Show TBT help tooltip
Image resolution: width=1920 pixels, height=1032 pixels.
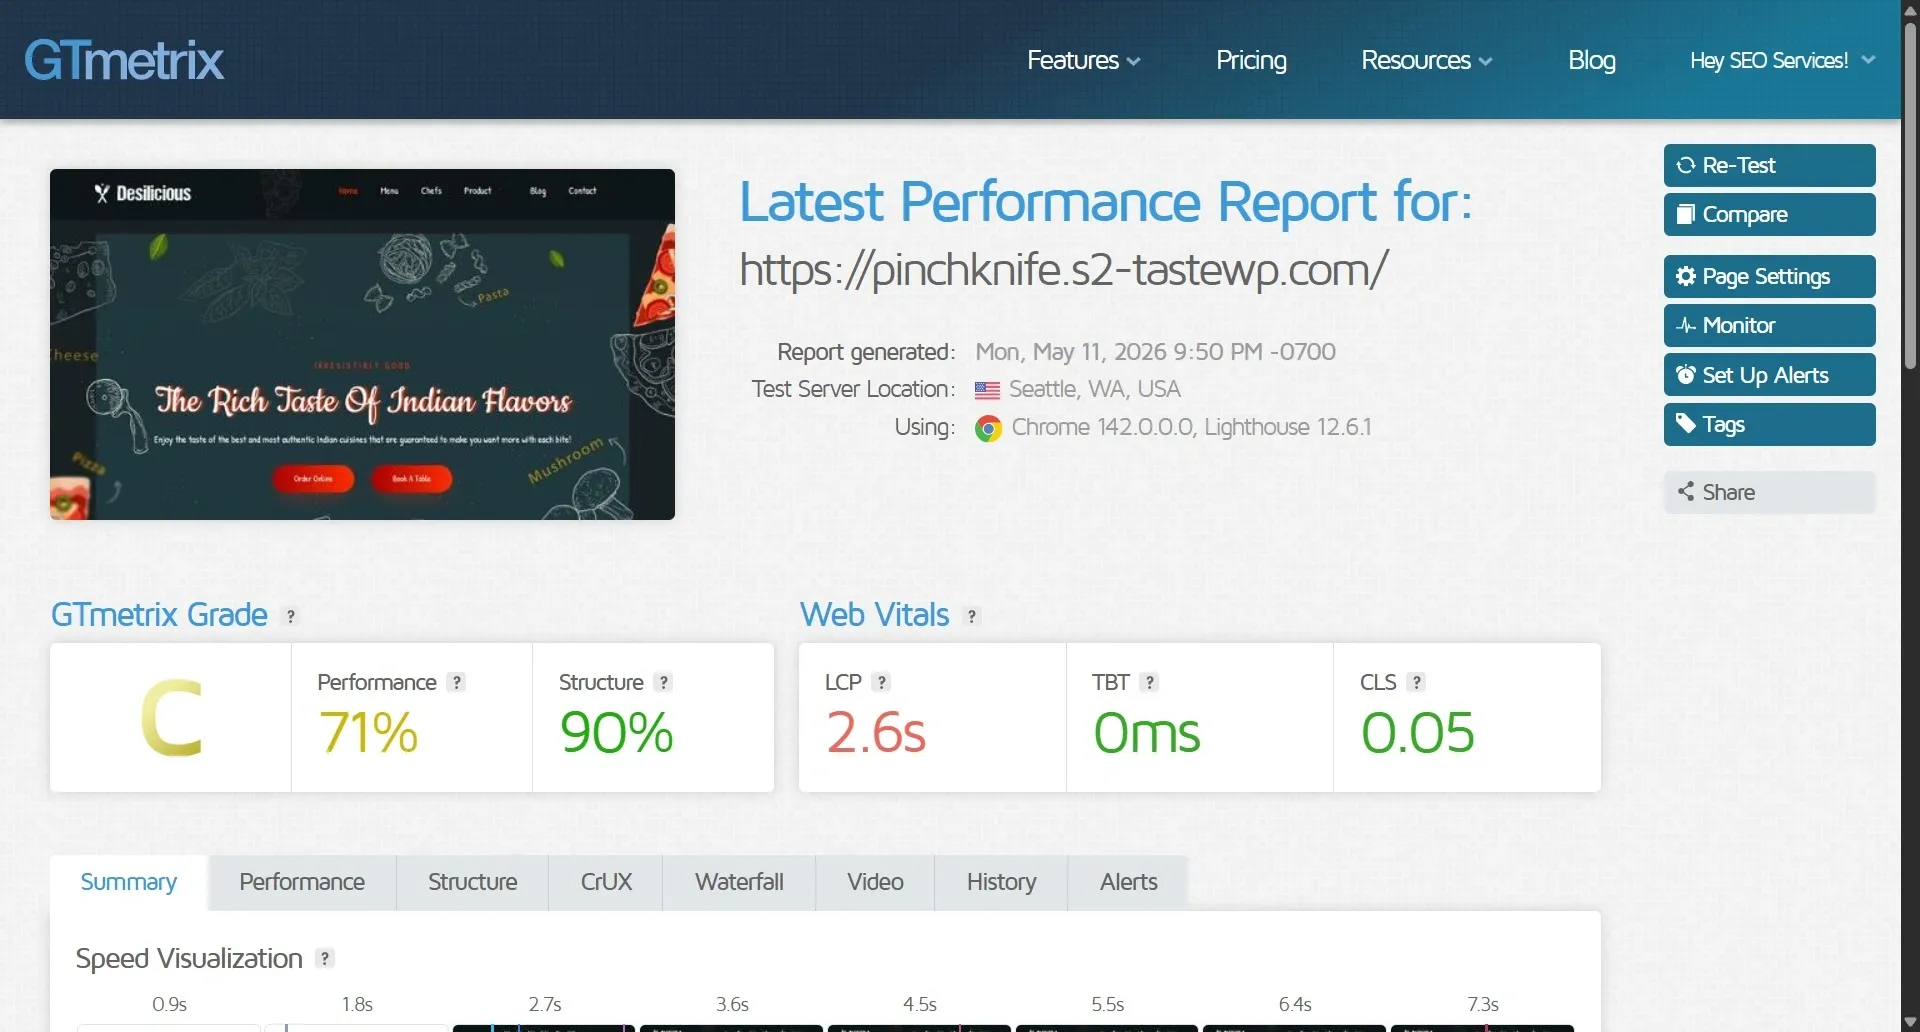pyautogui.click(x=1150, y=682)
